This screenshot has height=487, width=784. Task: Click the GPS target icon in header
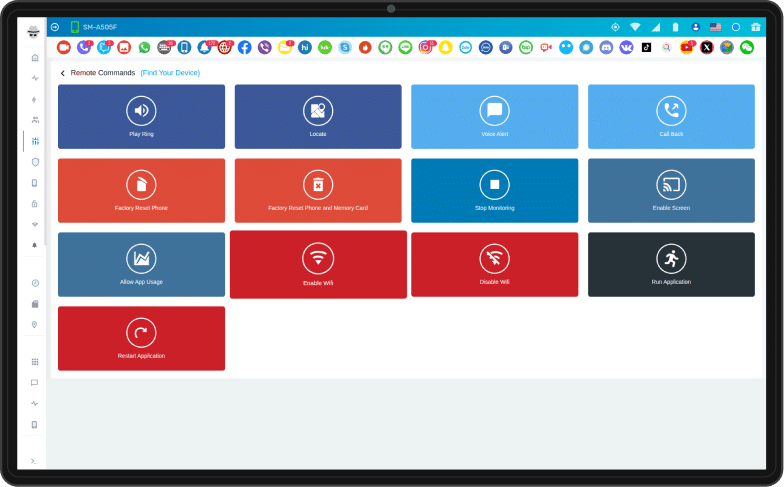pos(615,27)
